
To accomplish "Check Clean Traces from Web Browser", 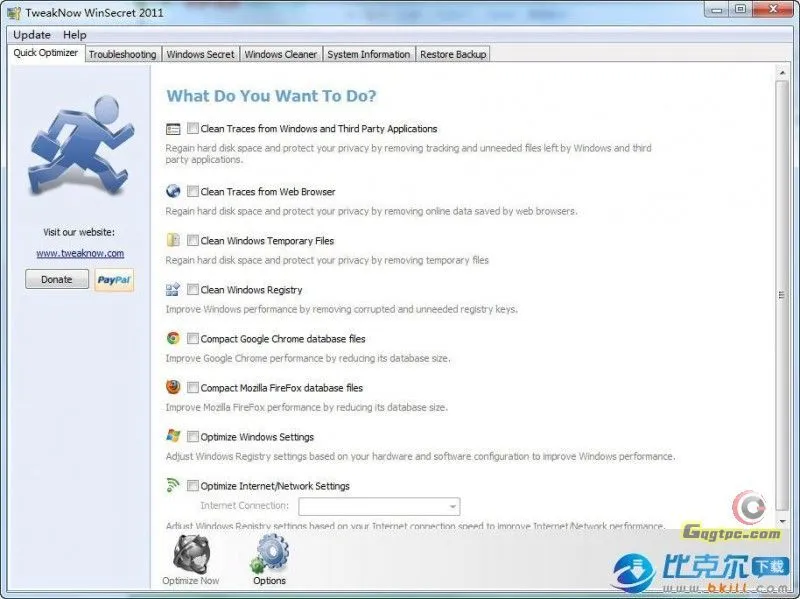I will [x=193, y=192].
